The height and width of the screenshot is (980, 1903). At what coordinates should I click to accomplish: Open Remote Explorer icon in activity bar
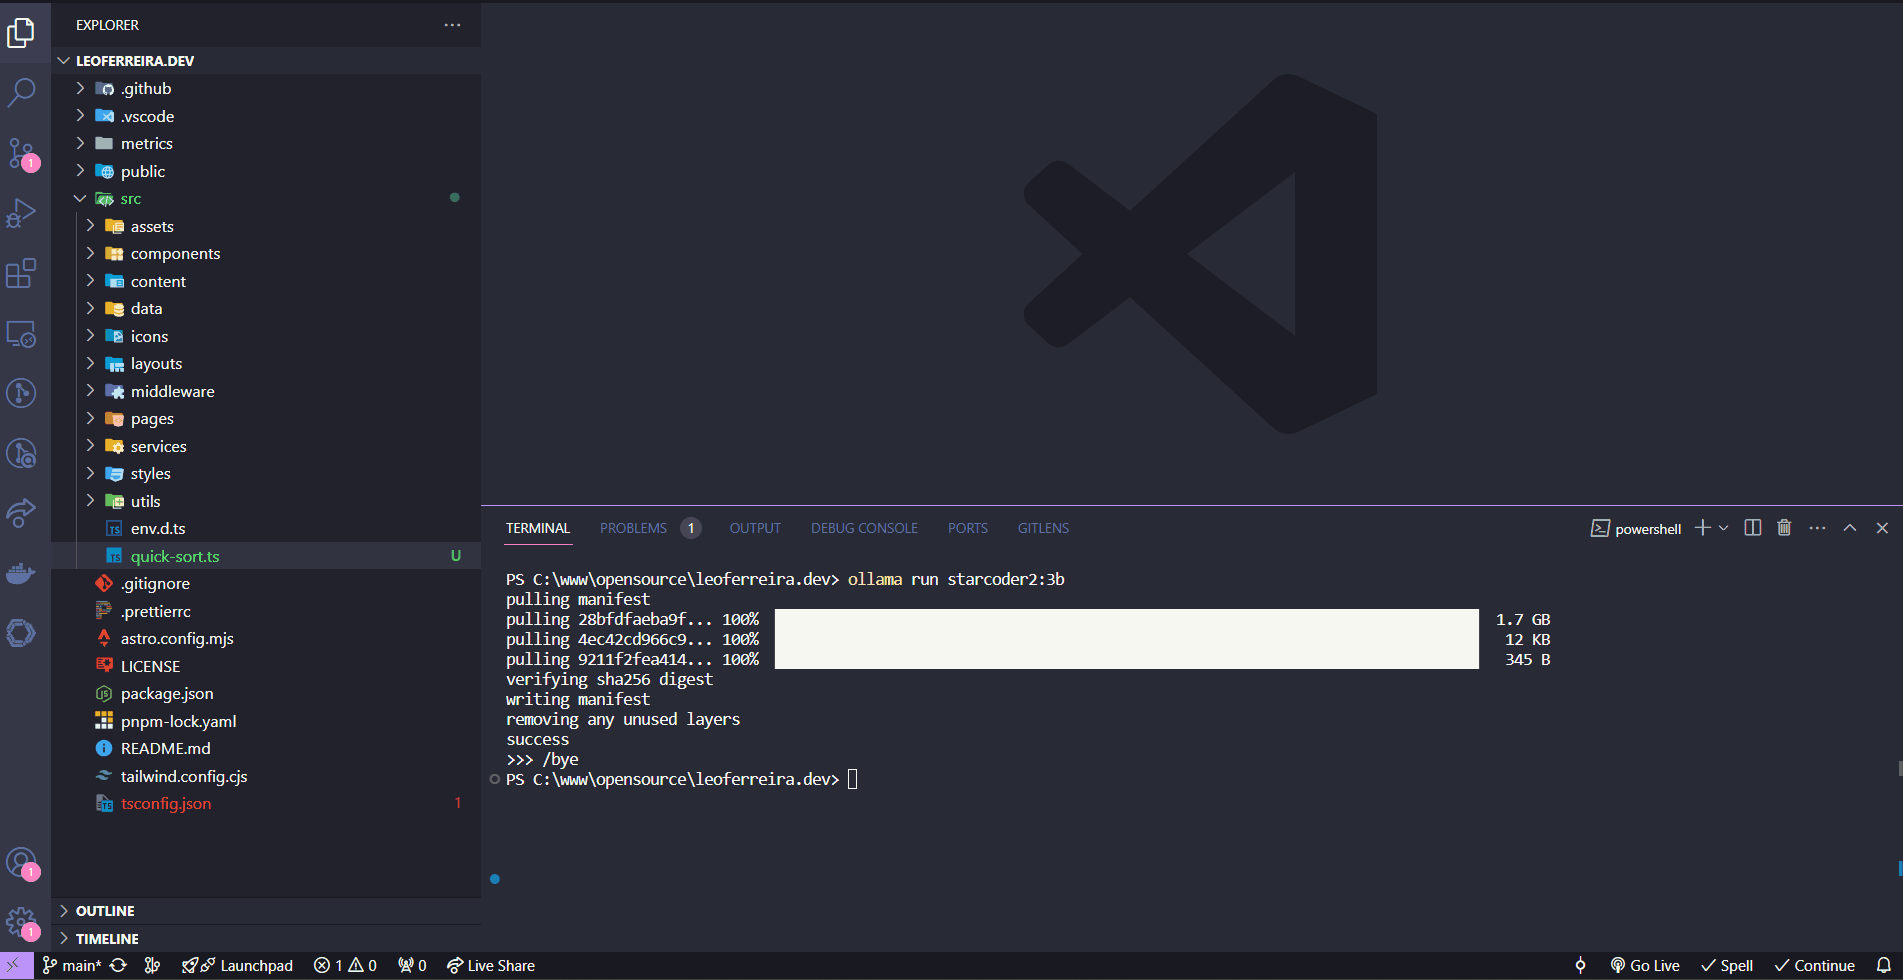pos(21,333)
